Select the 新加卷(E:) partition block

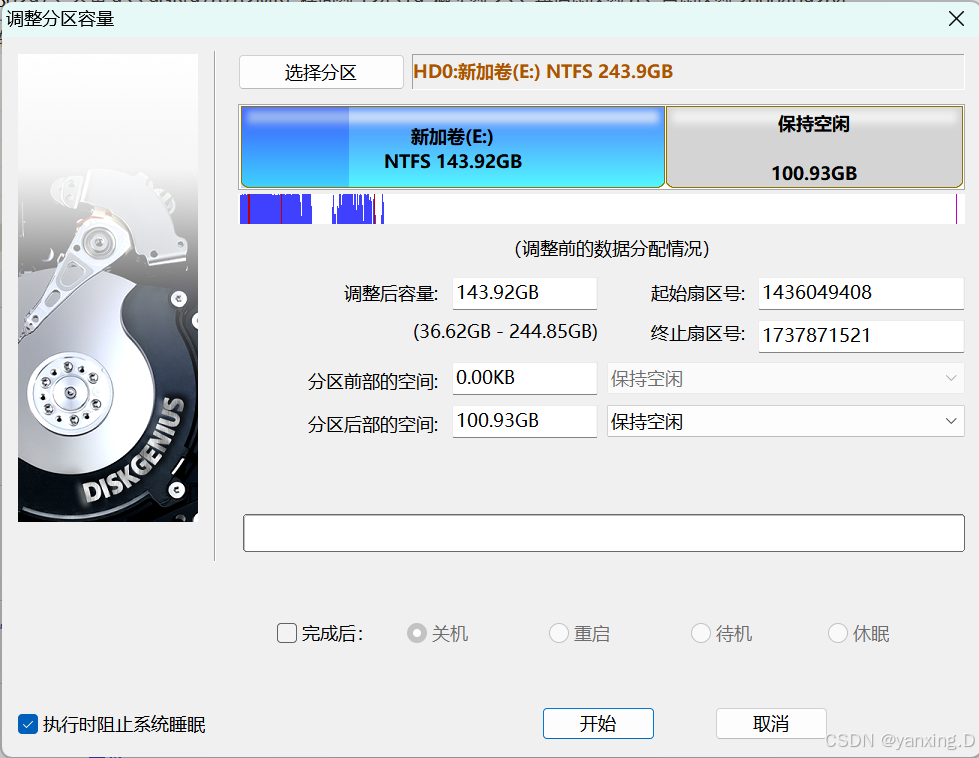452,146
